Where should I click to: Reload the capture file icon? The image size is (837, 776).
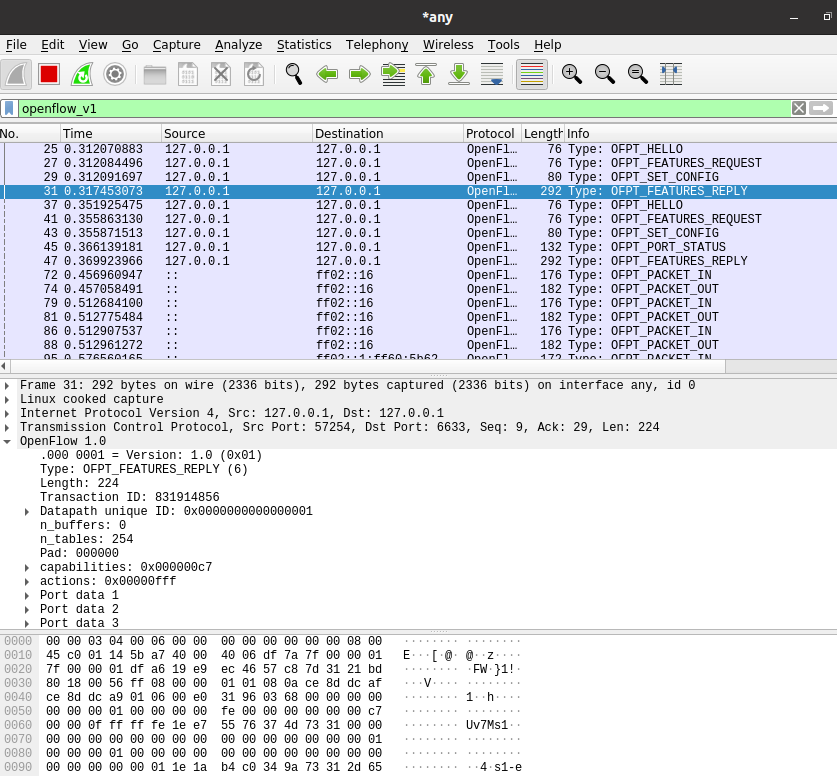click(254, 74)
